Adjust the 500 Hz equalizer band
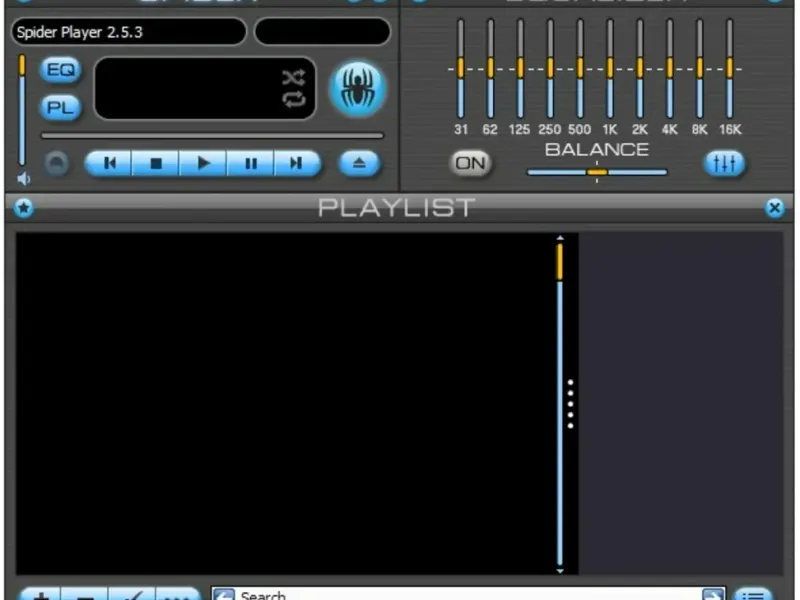800x600 pixels. pyautogui.click(x=580, y=69)
